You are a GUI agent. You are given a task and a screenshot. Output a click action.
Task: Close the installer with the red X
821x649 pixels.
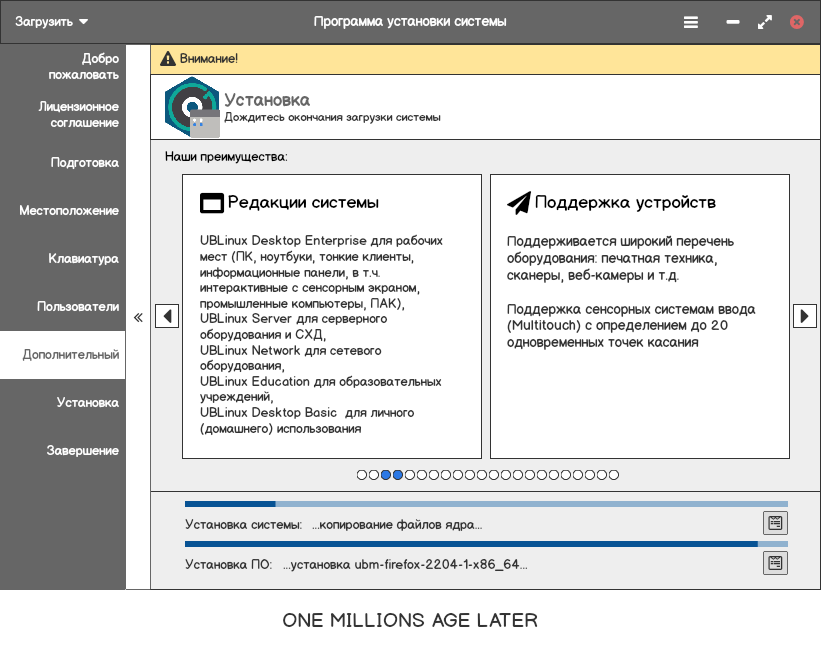796,22
